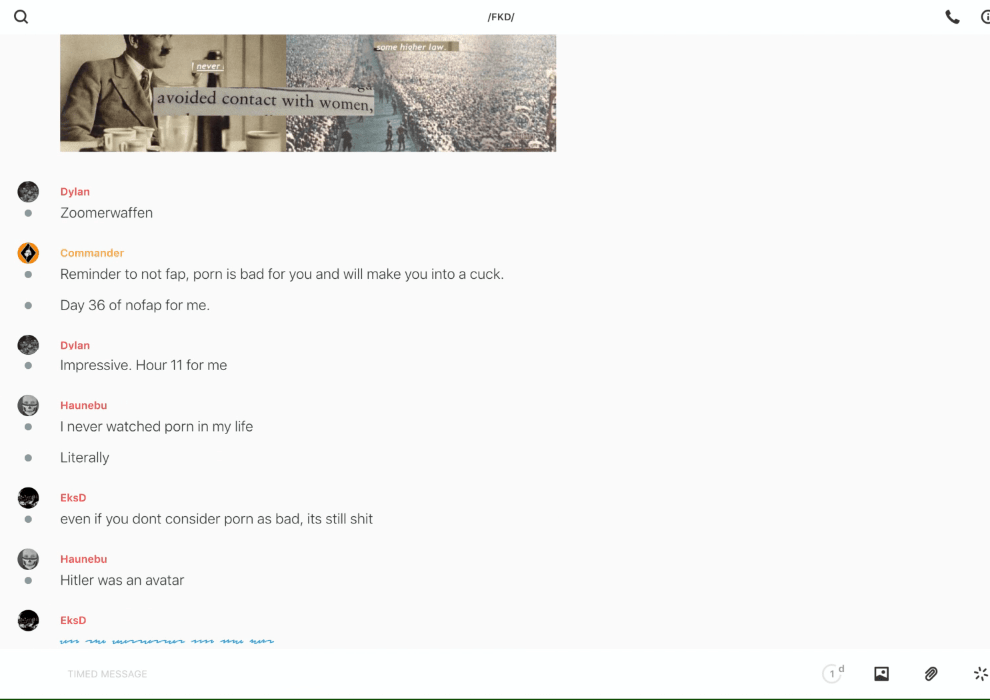Open the info icon beside the phone
This screenshot has width=990, height=700.
(984, 17)
